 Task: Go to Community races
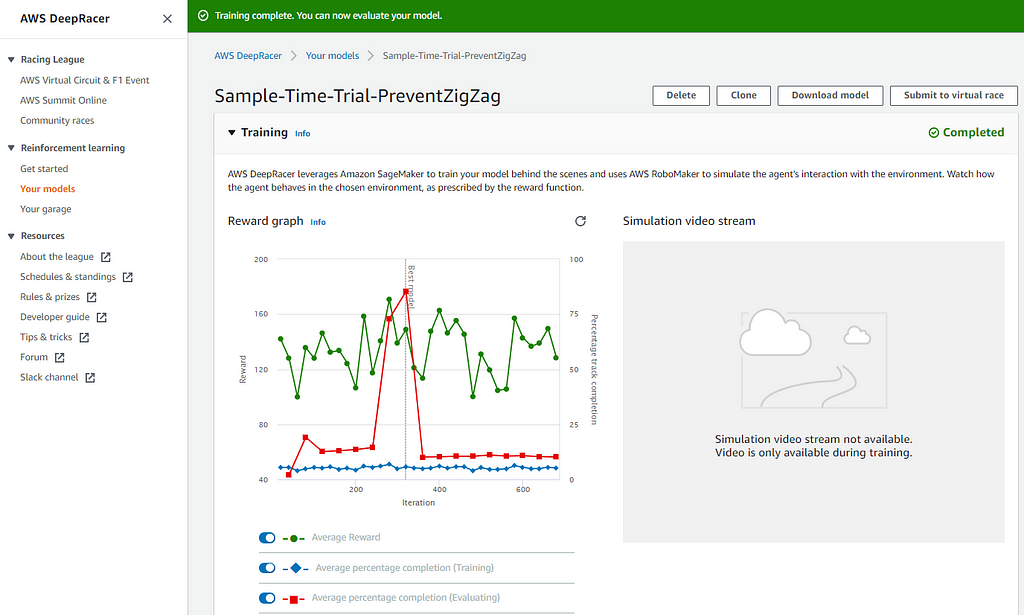[57, 121]
